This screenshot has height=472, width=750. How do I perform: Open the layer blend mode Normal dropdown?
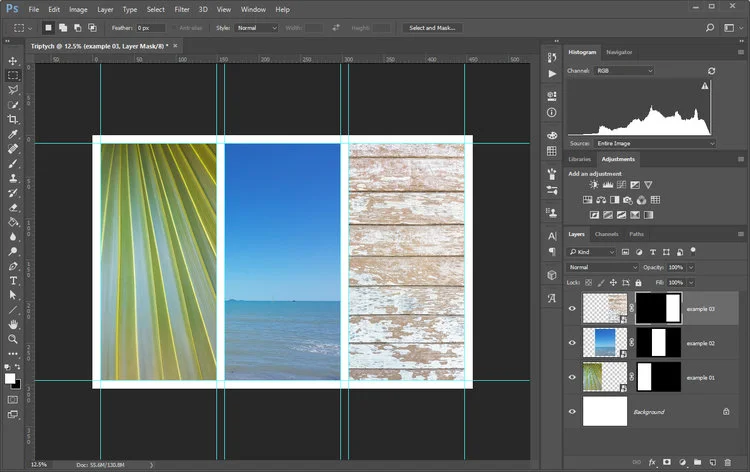click(x=603, y=267)
